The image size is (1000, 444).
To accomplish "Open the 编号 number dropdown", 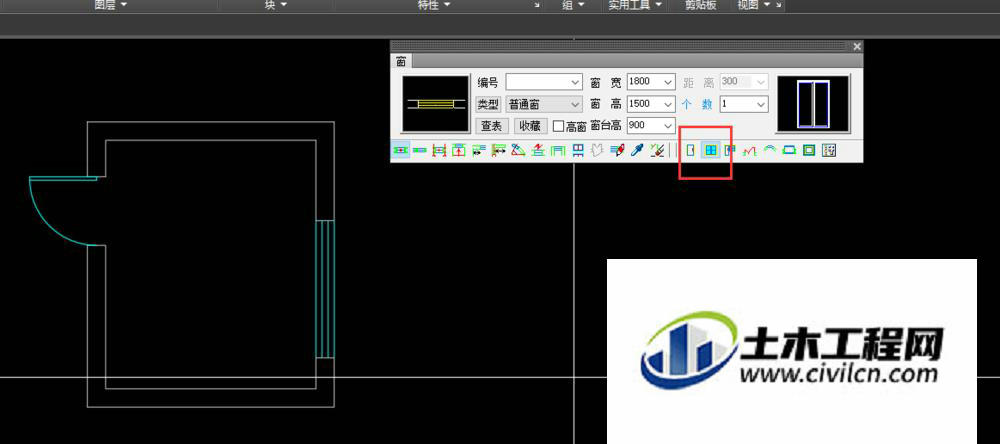I will coord(575,82).
